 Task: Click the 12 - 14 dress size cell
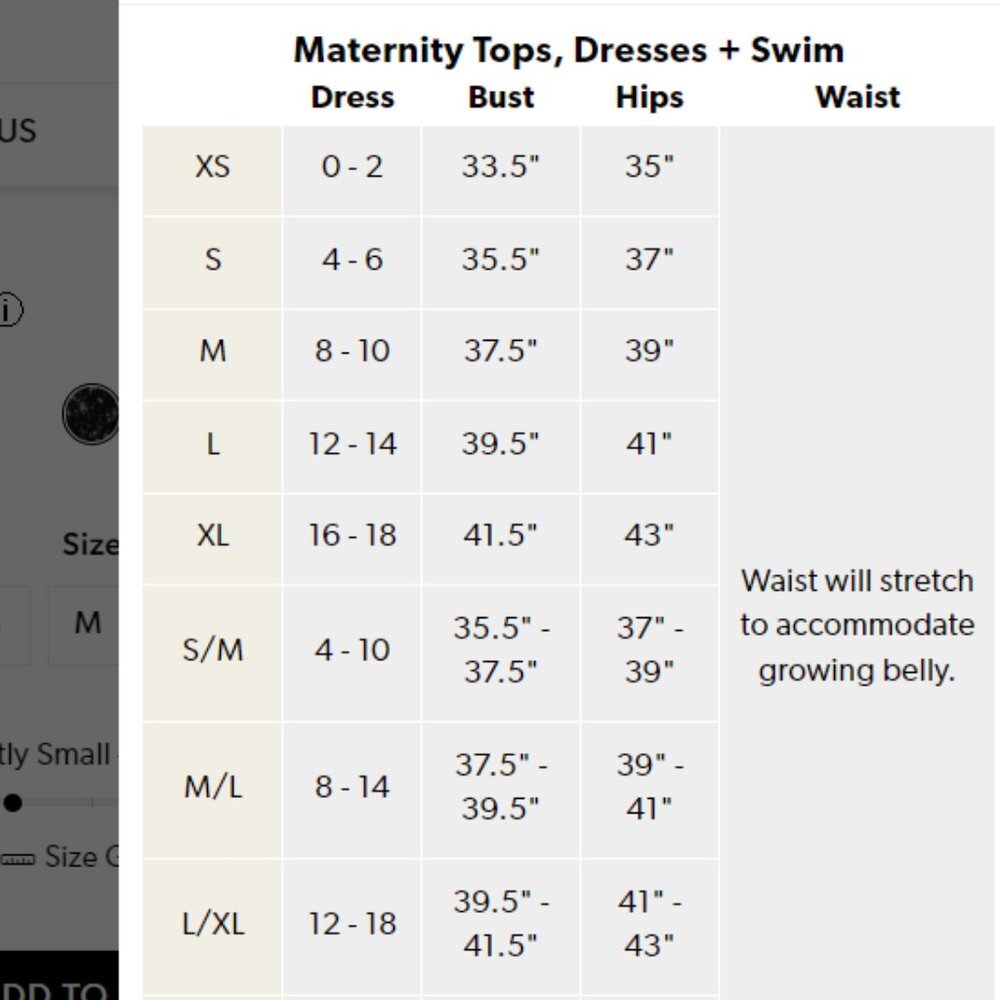coord(352,443)
